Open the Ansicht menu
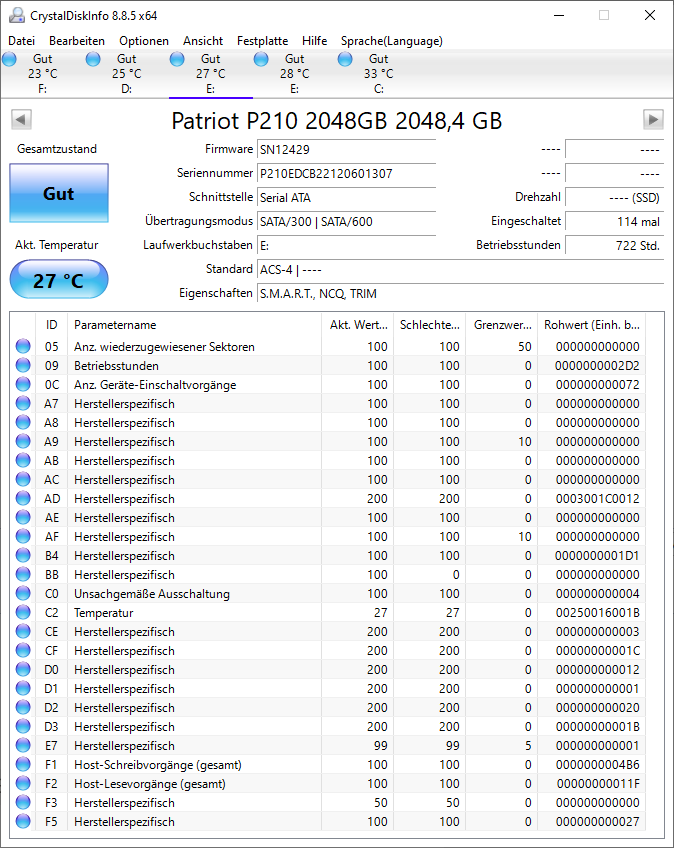Screen dimensions: 674x848 pos(203,41)
